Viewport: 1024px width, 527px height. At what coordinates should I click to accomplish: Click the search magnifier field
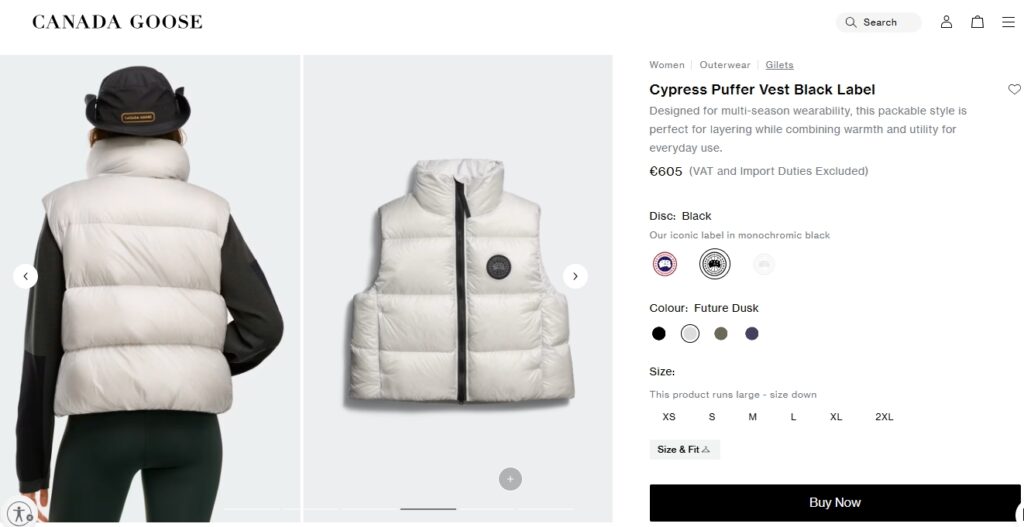tap(878, 22)
